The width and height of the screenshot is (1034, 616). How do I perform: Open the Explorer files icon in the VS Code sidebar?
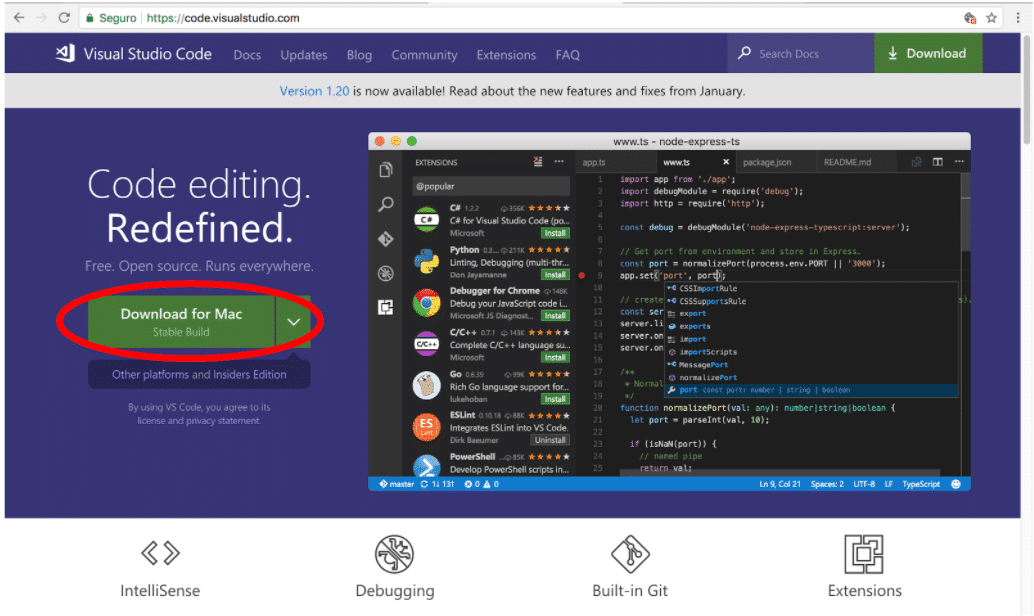tap(386, 169)
